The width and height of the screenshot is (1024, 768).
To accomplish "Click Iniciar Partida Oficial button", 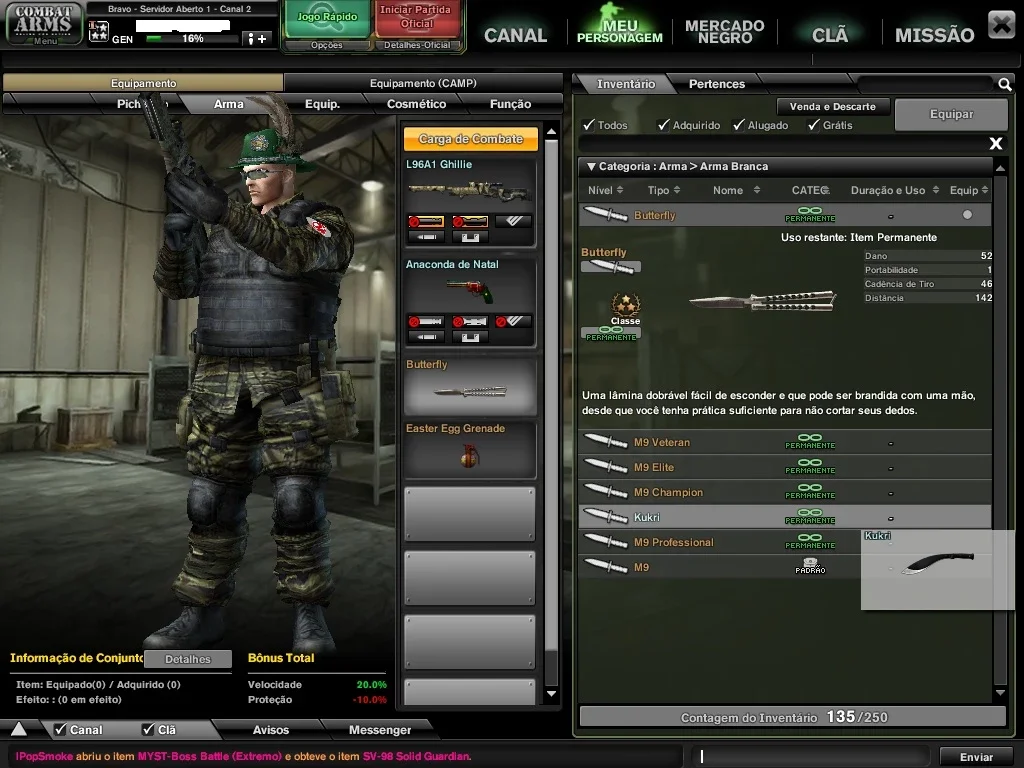I will pyautogui.click(x=416, y=20).
